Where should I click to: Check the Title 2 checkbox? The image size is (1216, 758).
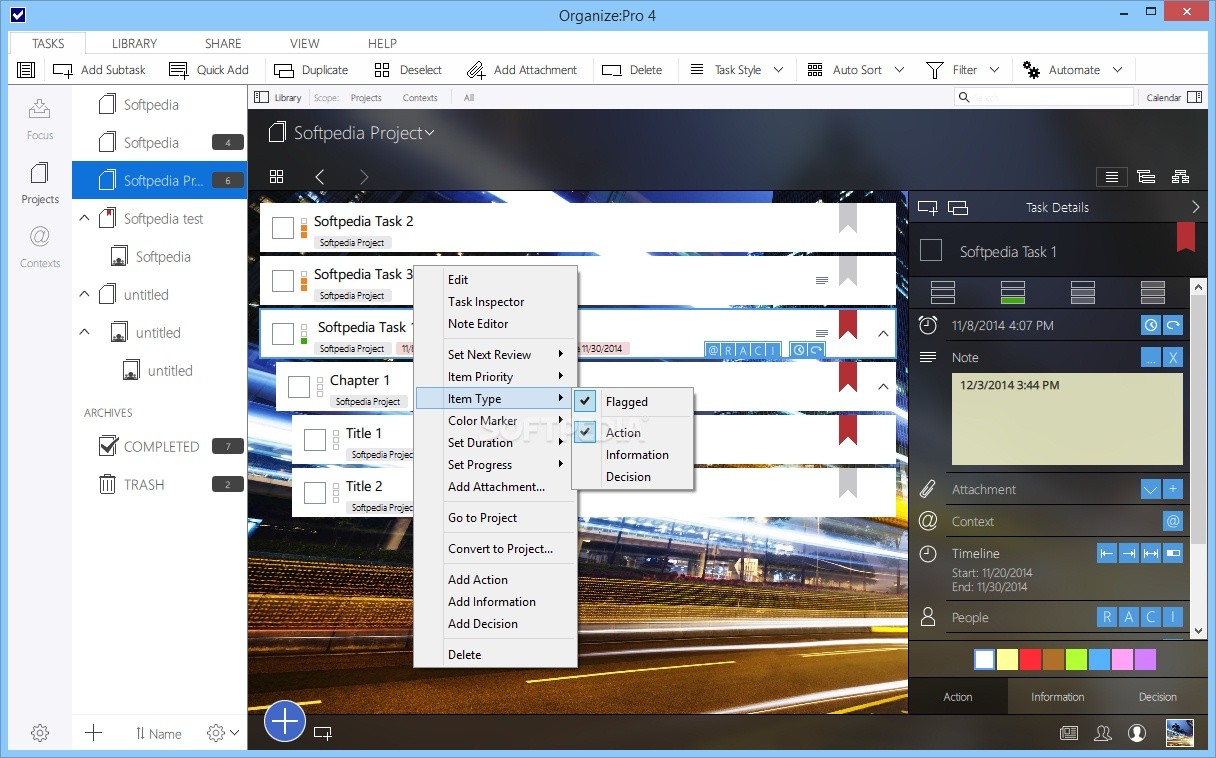click(x=315, y=493)
